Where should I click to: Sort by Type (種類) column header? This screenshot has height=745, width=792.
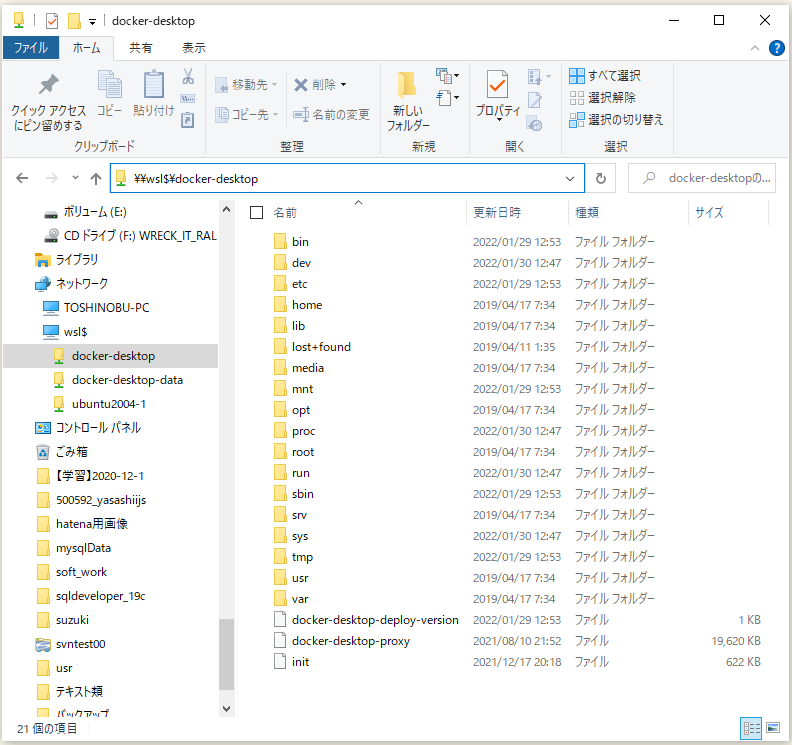click(587, 213)
